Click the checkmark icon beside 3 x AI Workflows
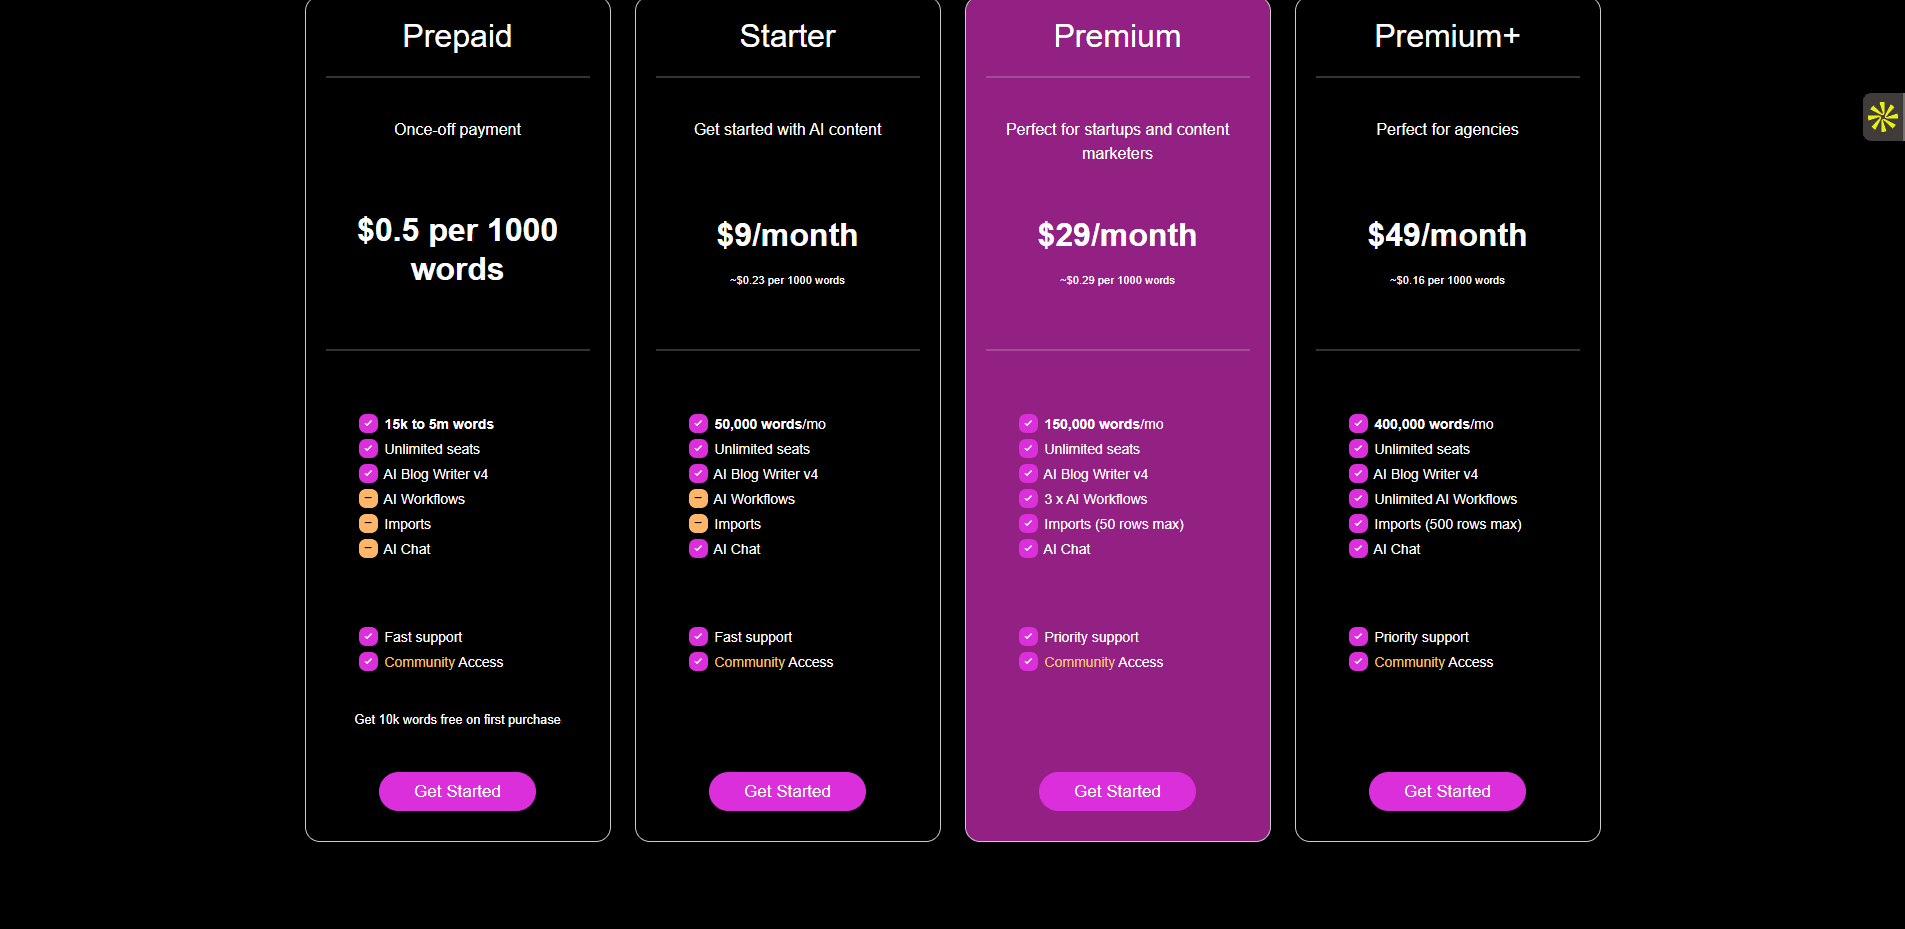Screen dimensions: 1905x929 tap(1028, 499)
